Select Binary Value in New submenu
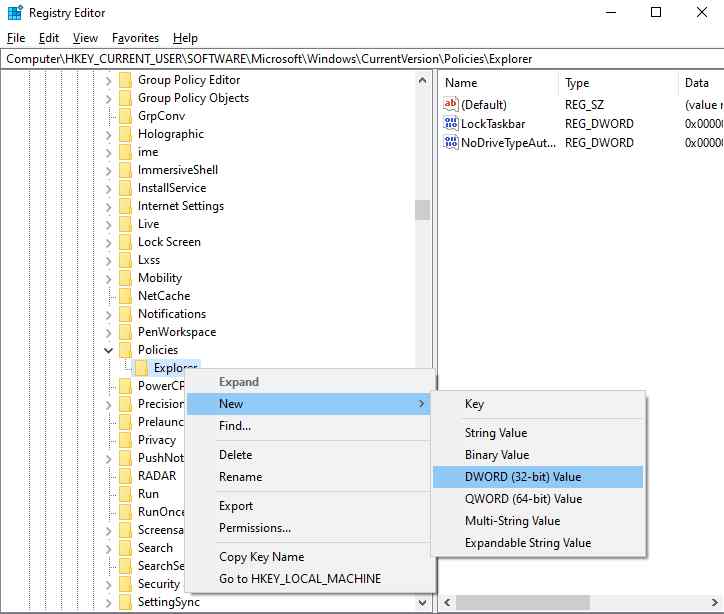724x614 pixels. coord(538,455)
